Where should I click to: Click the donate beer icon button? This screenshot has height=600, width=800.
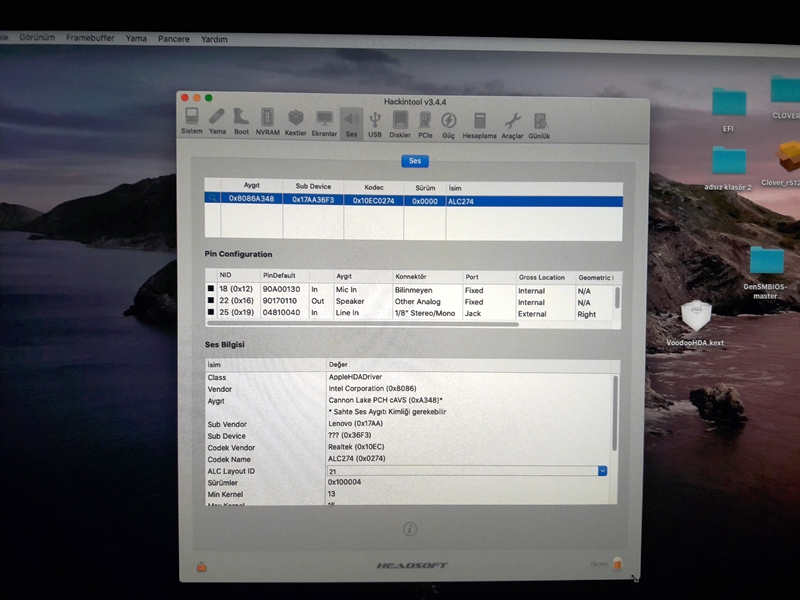(x=618, y=564)
